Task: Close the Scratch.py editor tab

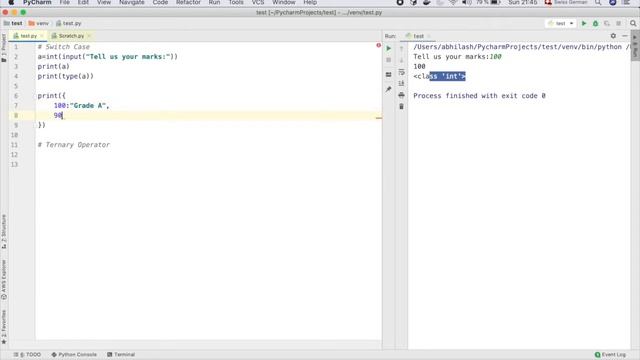Action: tap(89, 36)
